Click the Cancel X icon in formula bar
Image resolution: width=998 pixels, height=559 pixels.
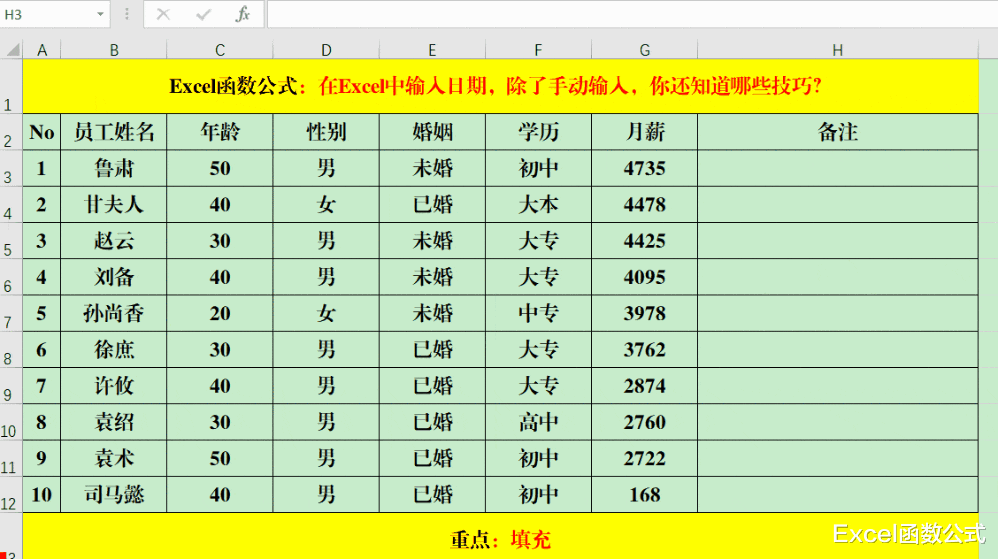pos(164,14)
